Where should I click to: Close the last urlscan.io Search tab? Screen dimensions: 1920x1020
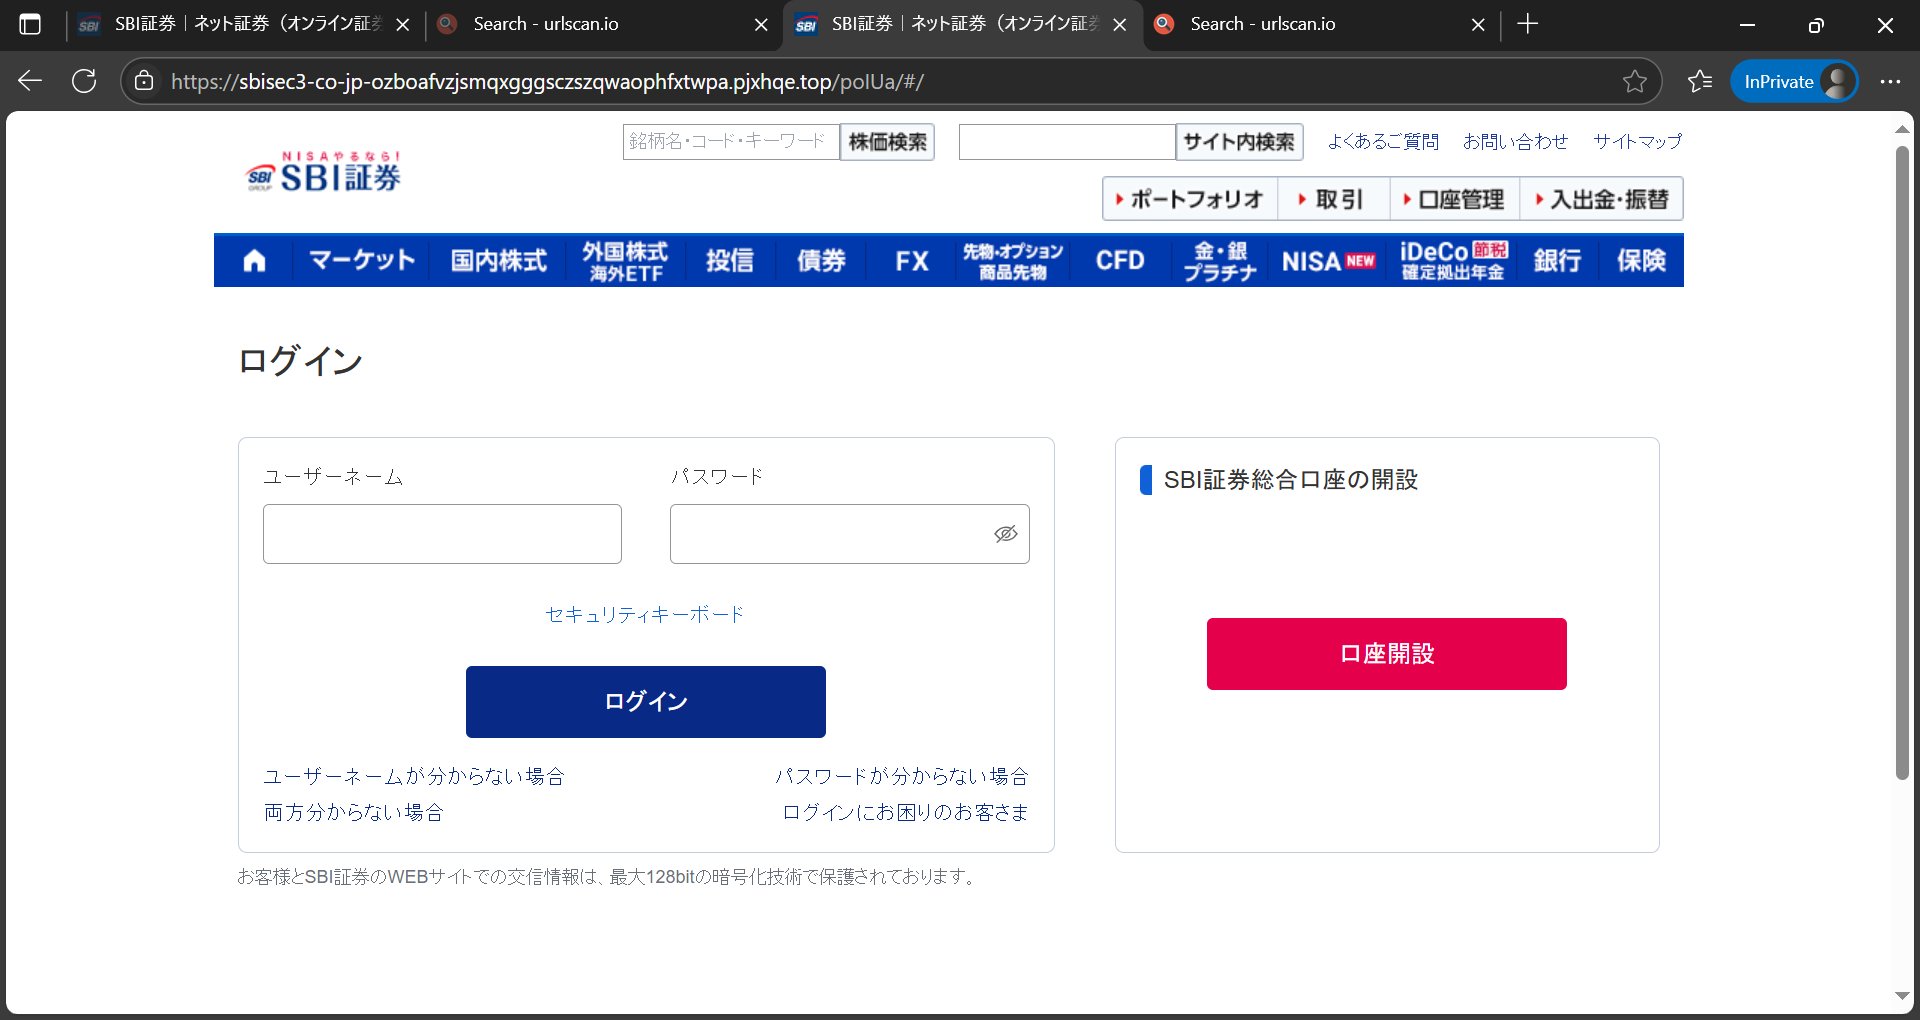(x=1478, y=25)
